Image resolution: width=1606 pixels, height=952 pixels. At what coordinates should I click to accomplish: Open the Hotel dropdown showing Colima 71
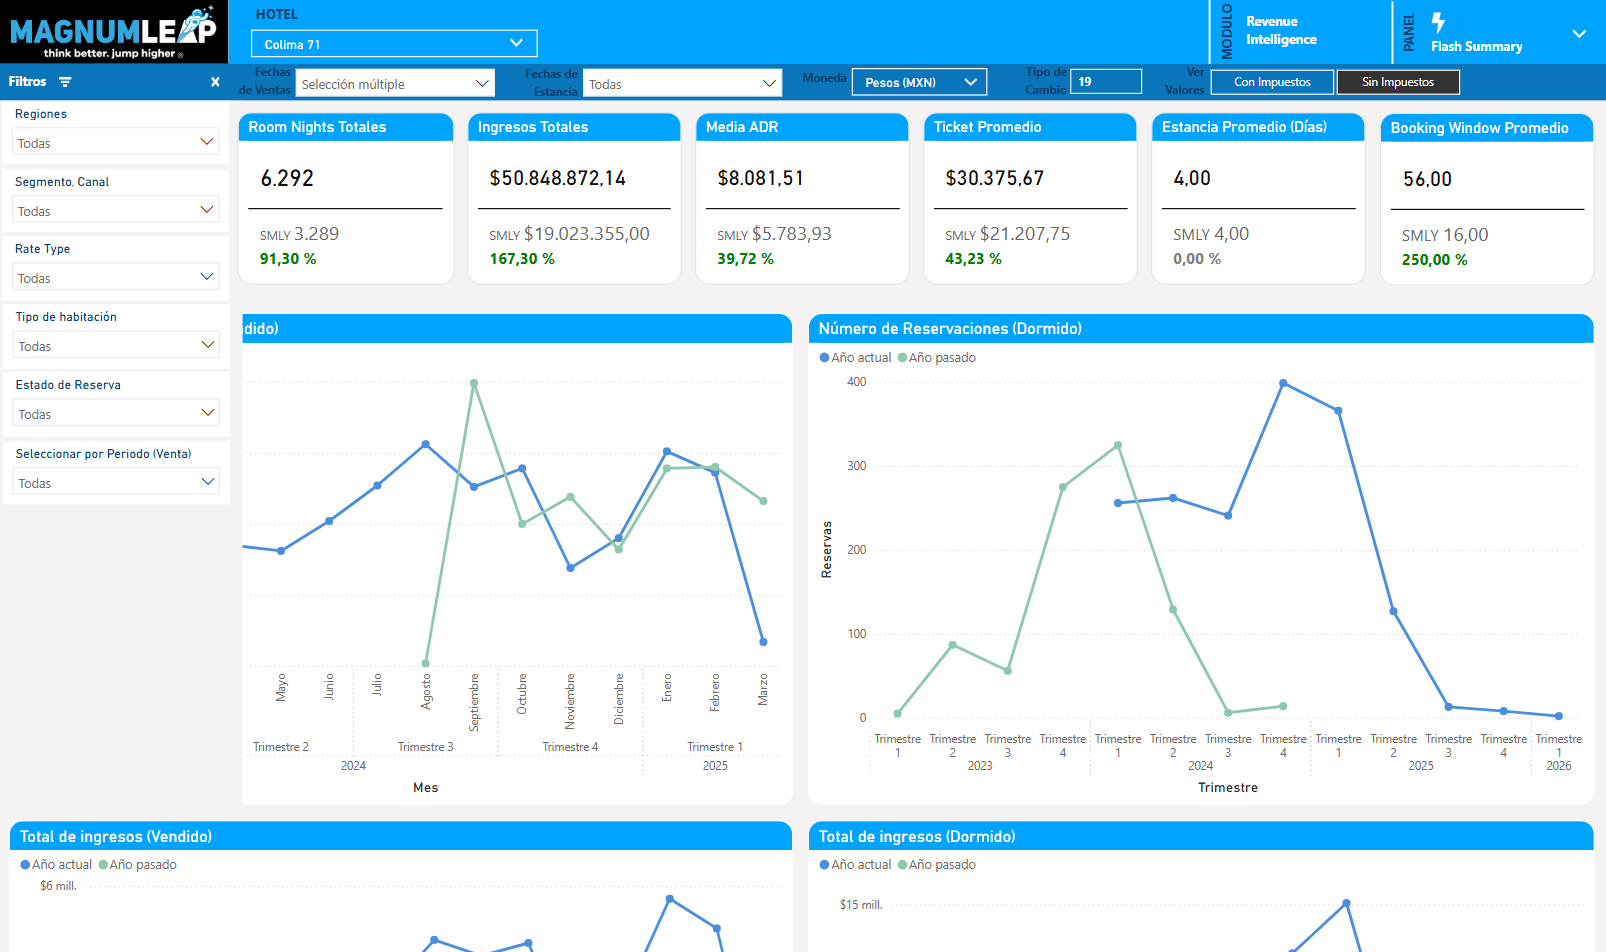[394, 44]
